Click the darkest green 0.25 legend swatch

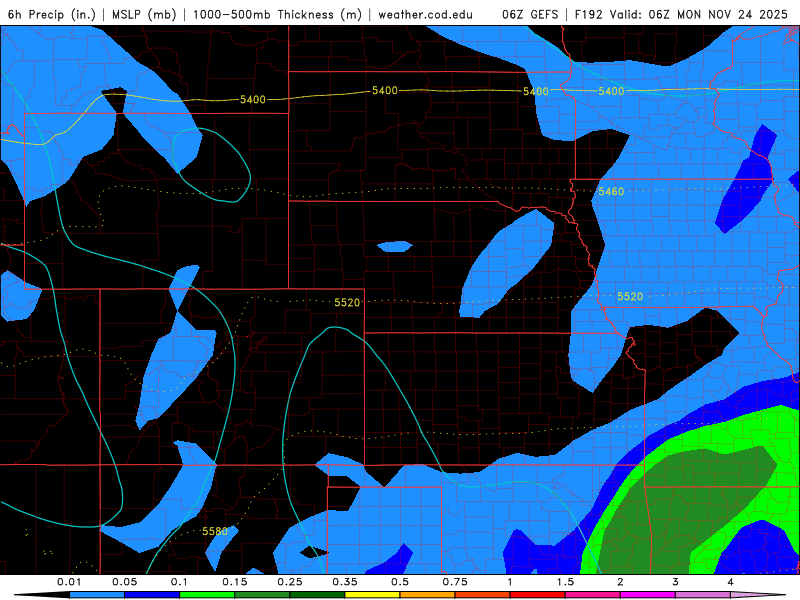click(317, 595)
